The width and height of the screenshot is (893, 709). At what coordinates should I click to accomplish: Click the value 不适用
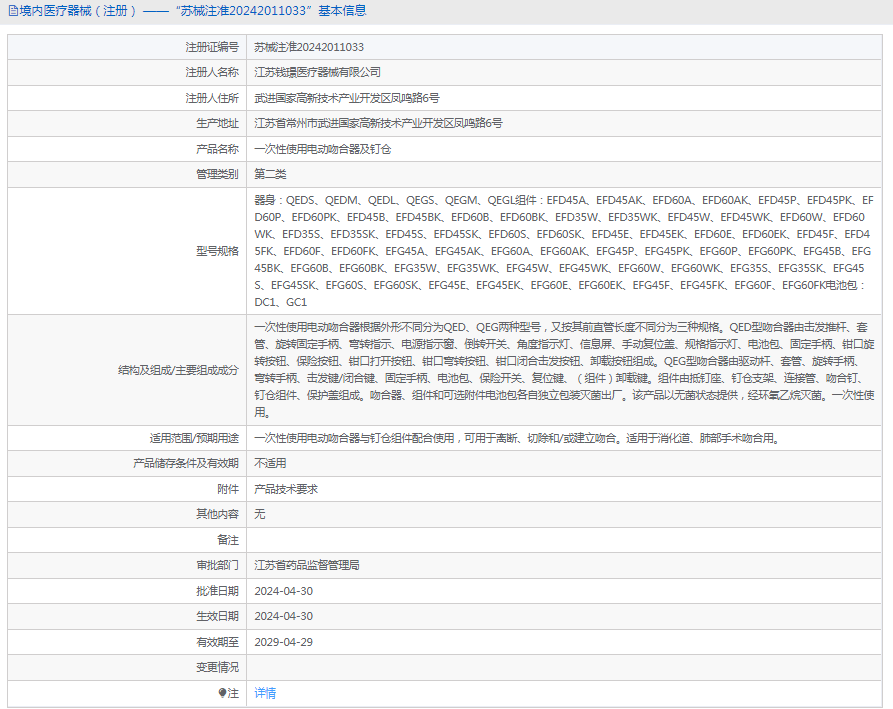[x=270, y=463]
